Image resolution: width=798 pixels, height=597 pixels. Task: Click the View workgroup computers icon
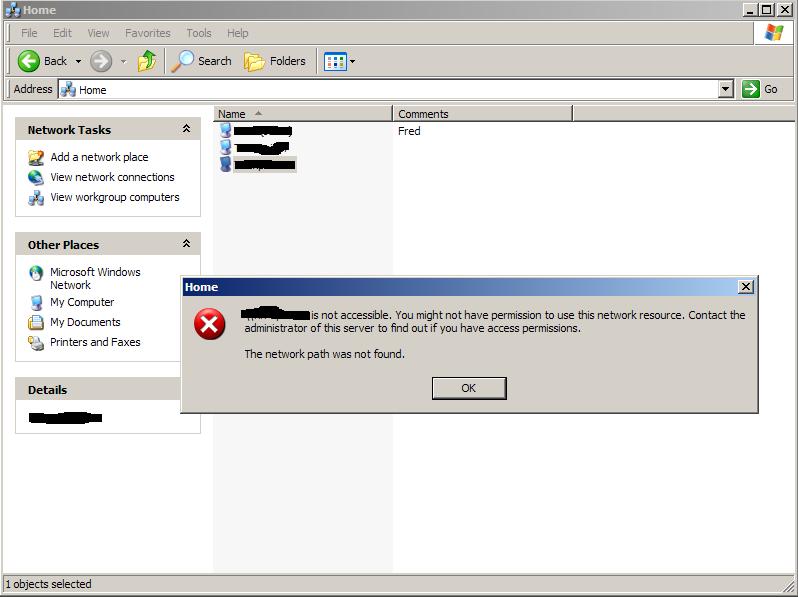point(36,197)
